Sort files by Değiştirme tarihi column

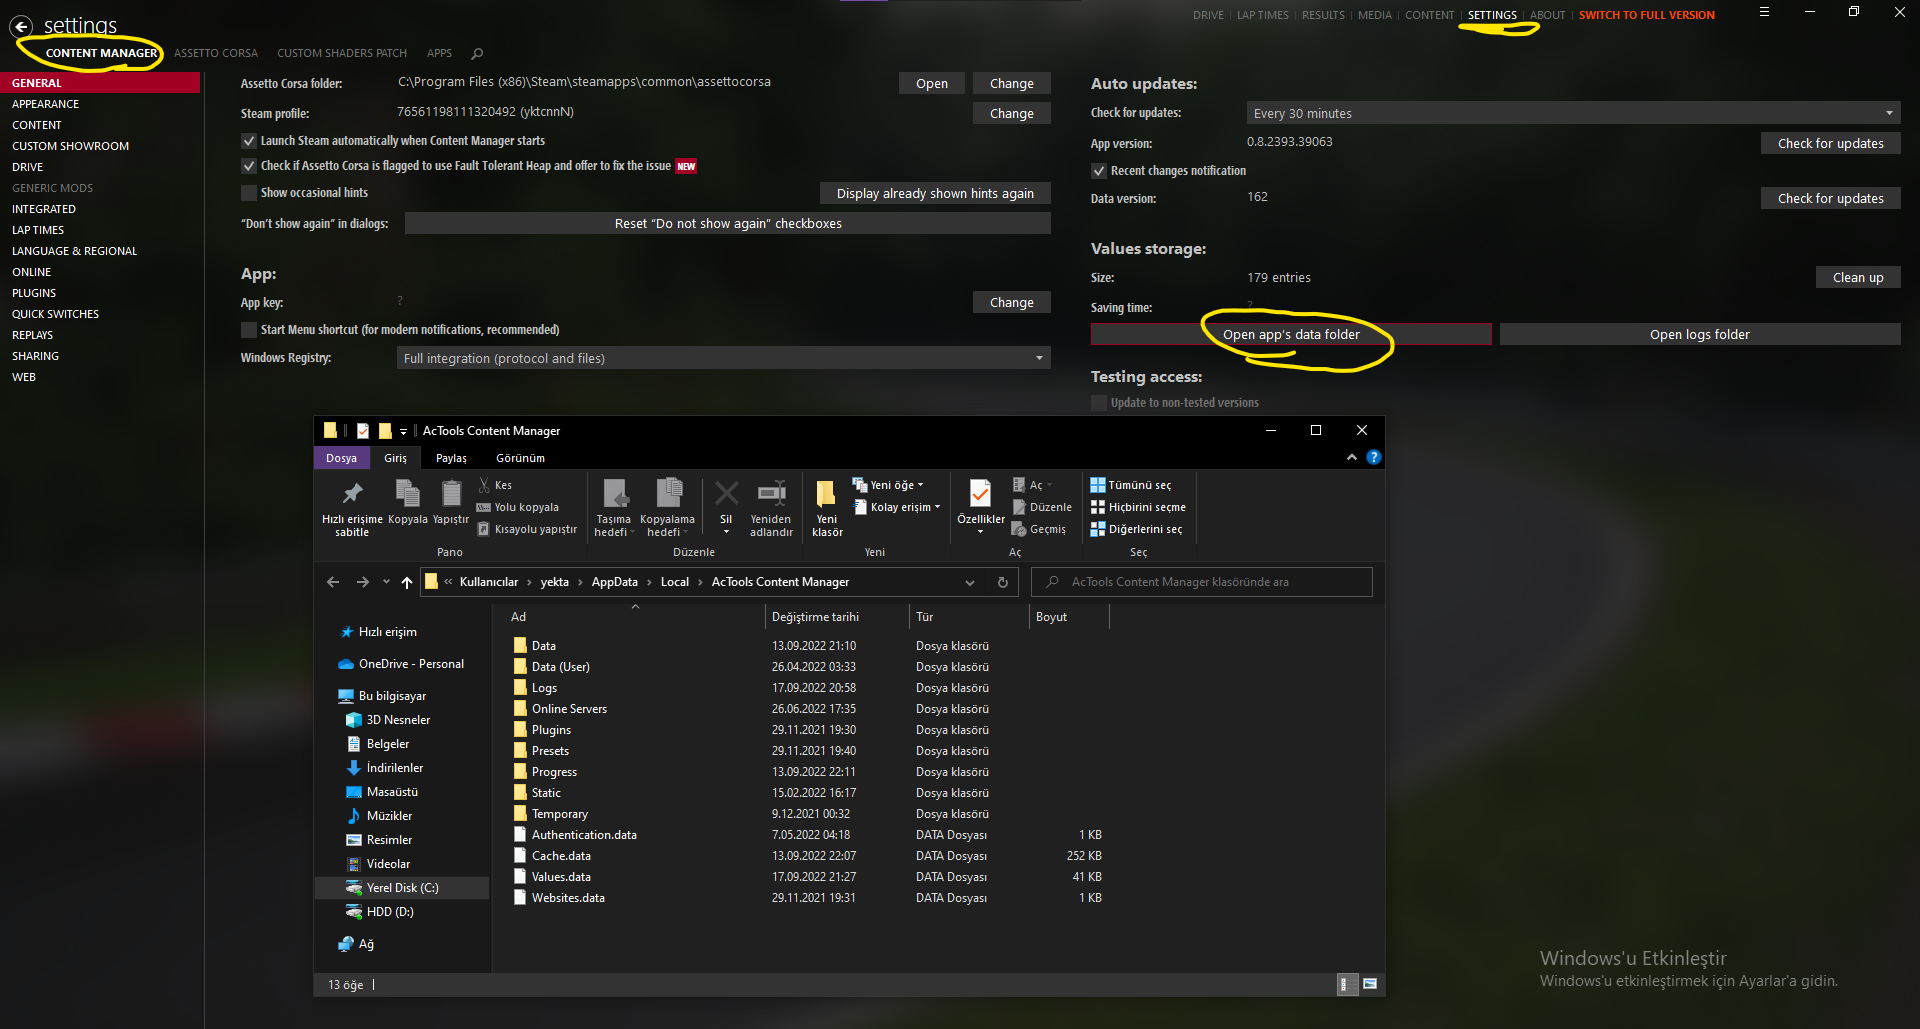coord(815,617)
